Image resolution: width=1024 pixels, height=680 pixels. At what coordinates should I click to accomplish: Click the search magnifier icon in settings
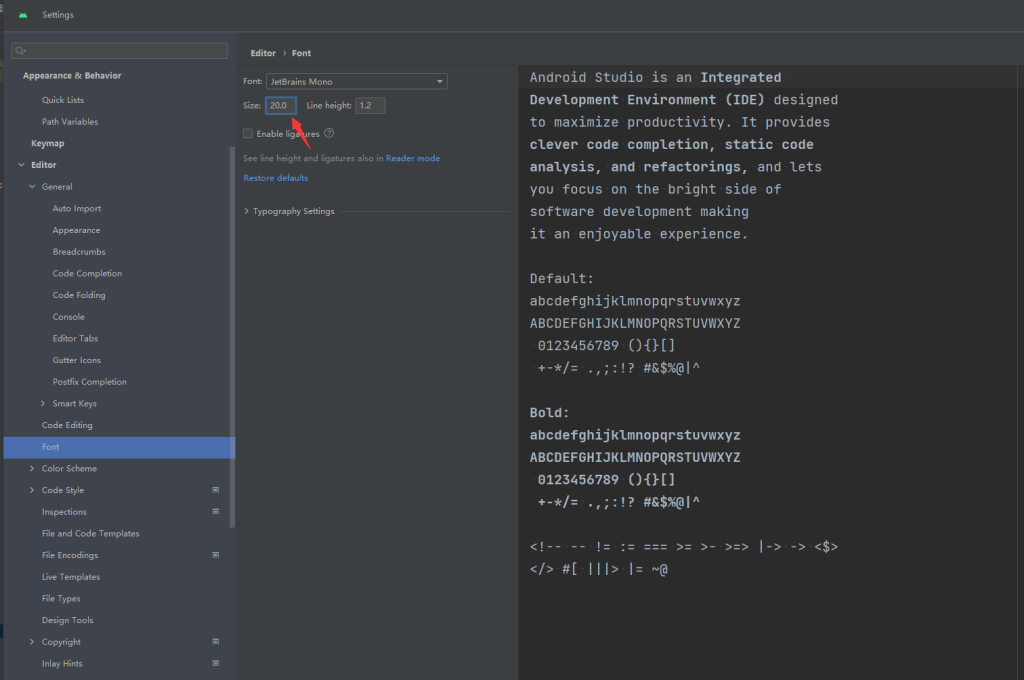tap(20, 50)
